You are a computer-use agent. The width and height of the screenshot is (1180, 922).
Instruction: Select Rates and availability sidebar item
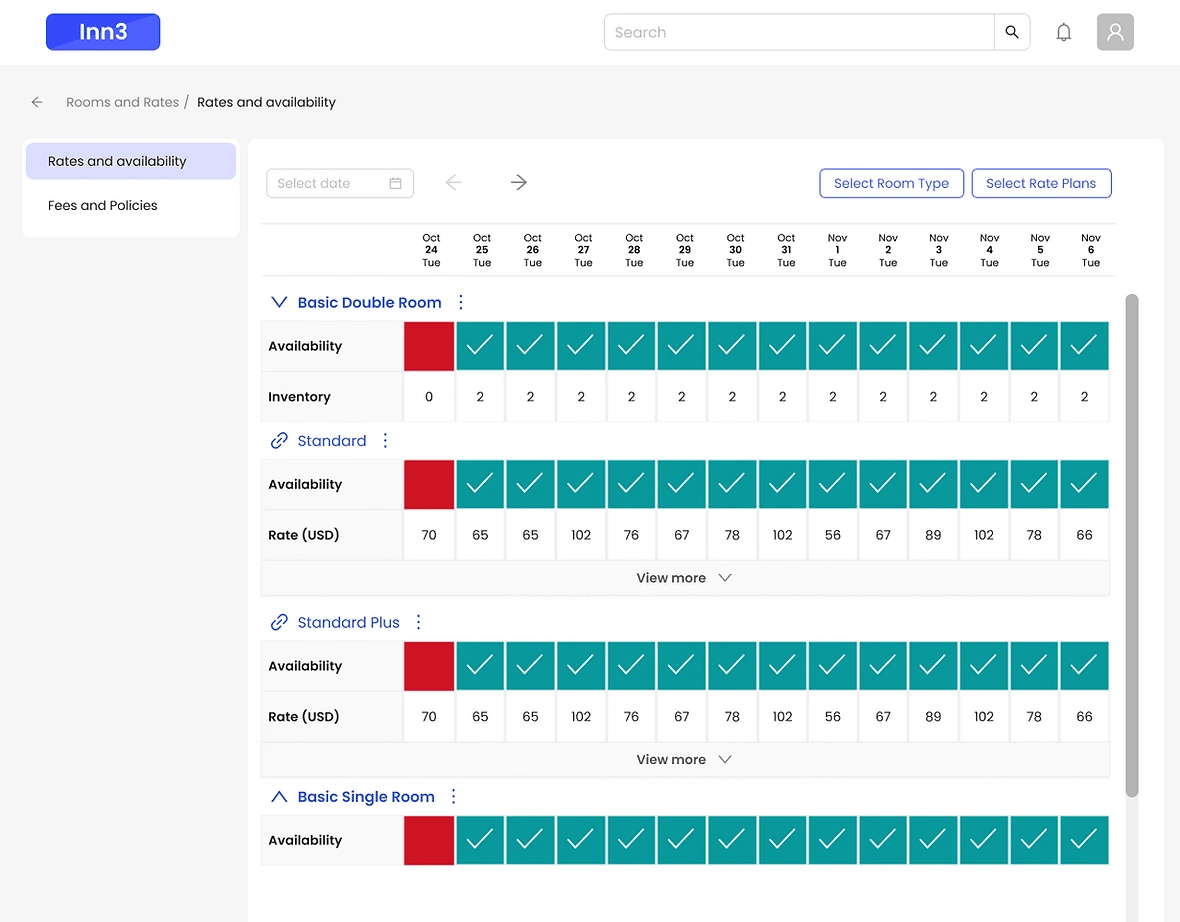(117, 161)
